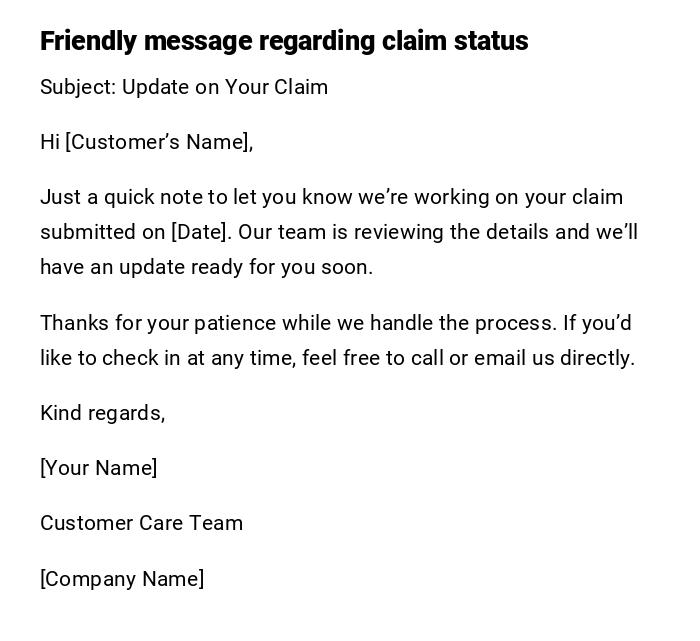Select the [Your Name] placeholder
The width and height of the screenshot is (700, 641).
[99, 468]
